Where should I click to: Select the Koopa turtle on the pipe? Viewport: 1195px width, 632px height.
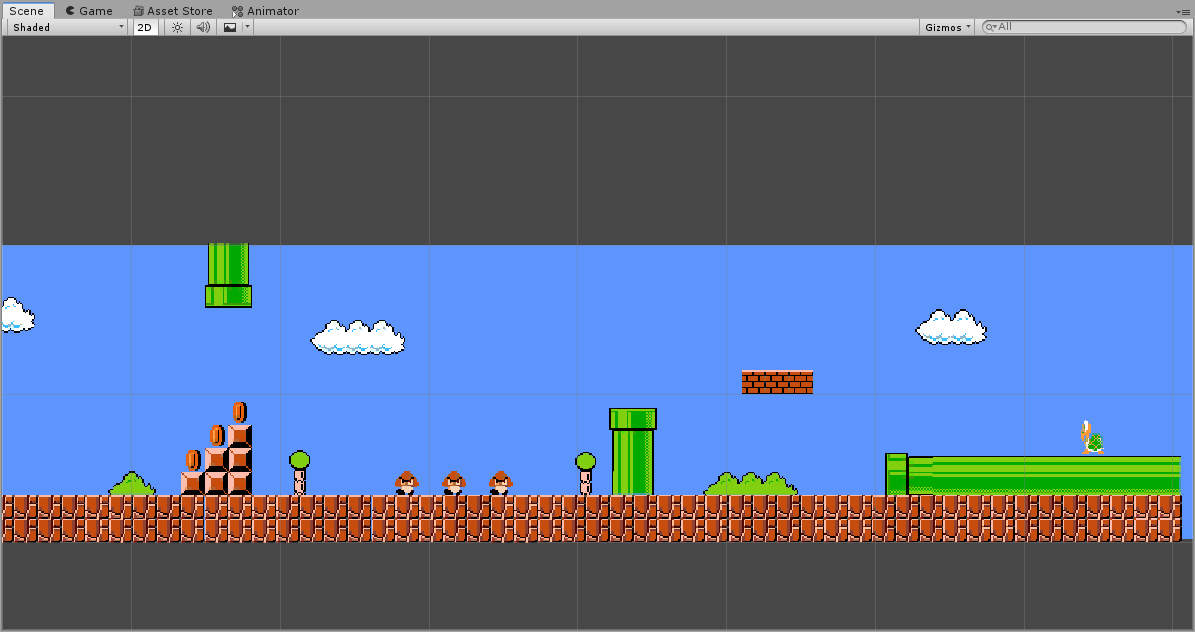1092,438
